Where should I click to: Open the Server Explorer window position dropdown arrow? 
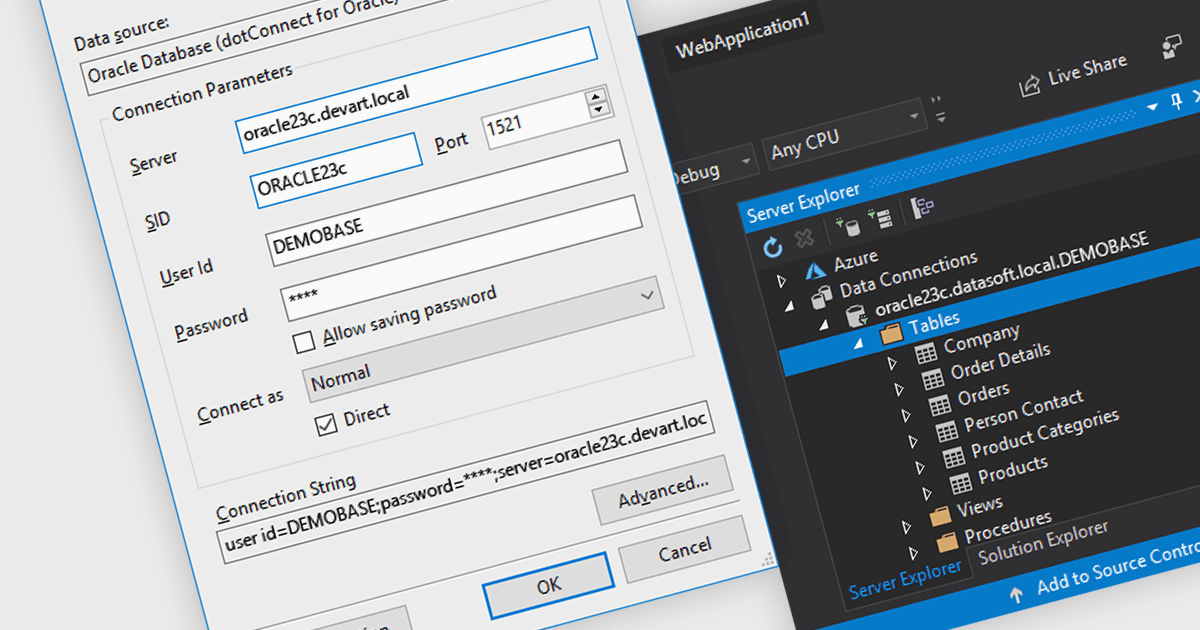point(1151,106)
